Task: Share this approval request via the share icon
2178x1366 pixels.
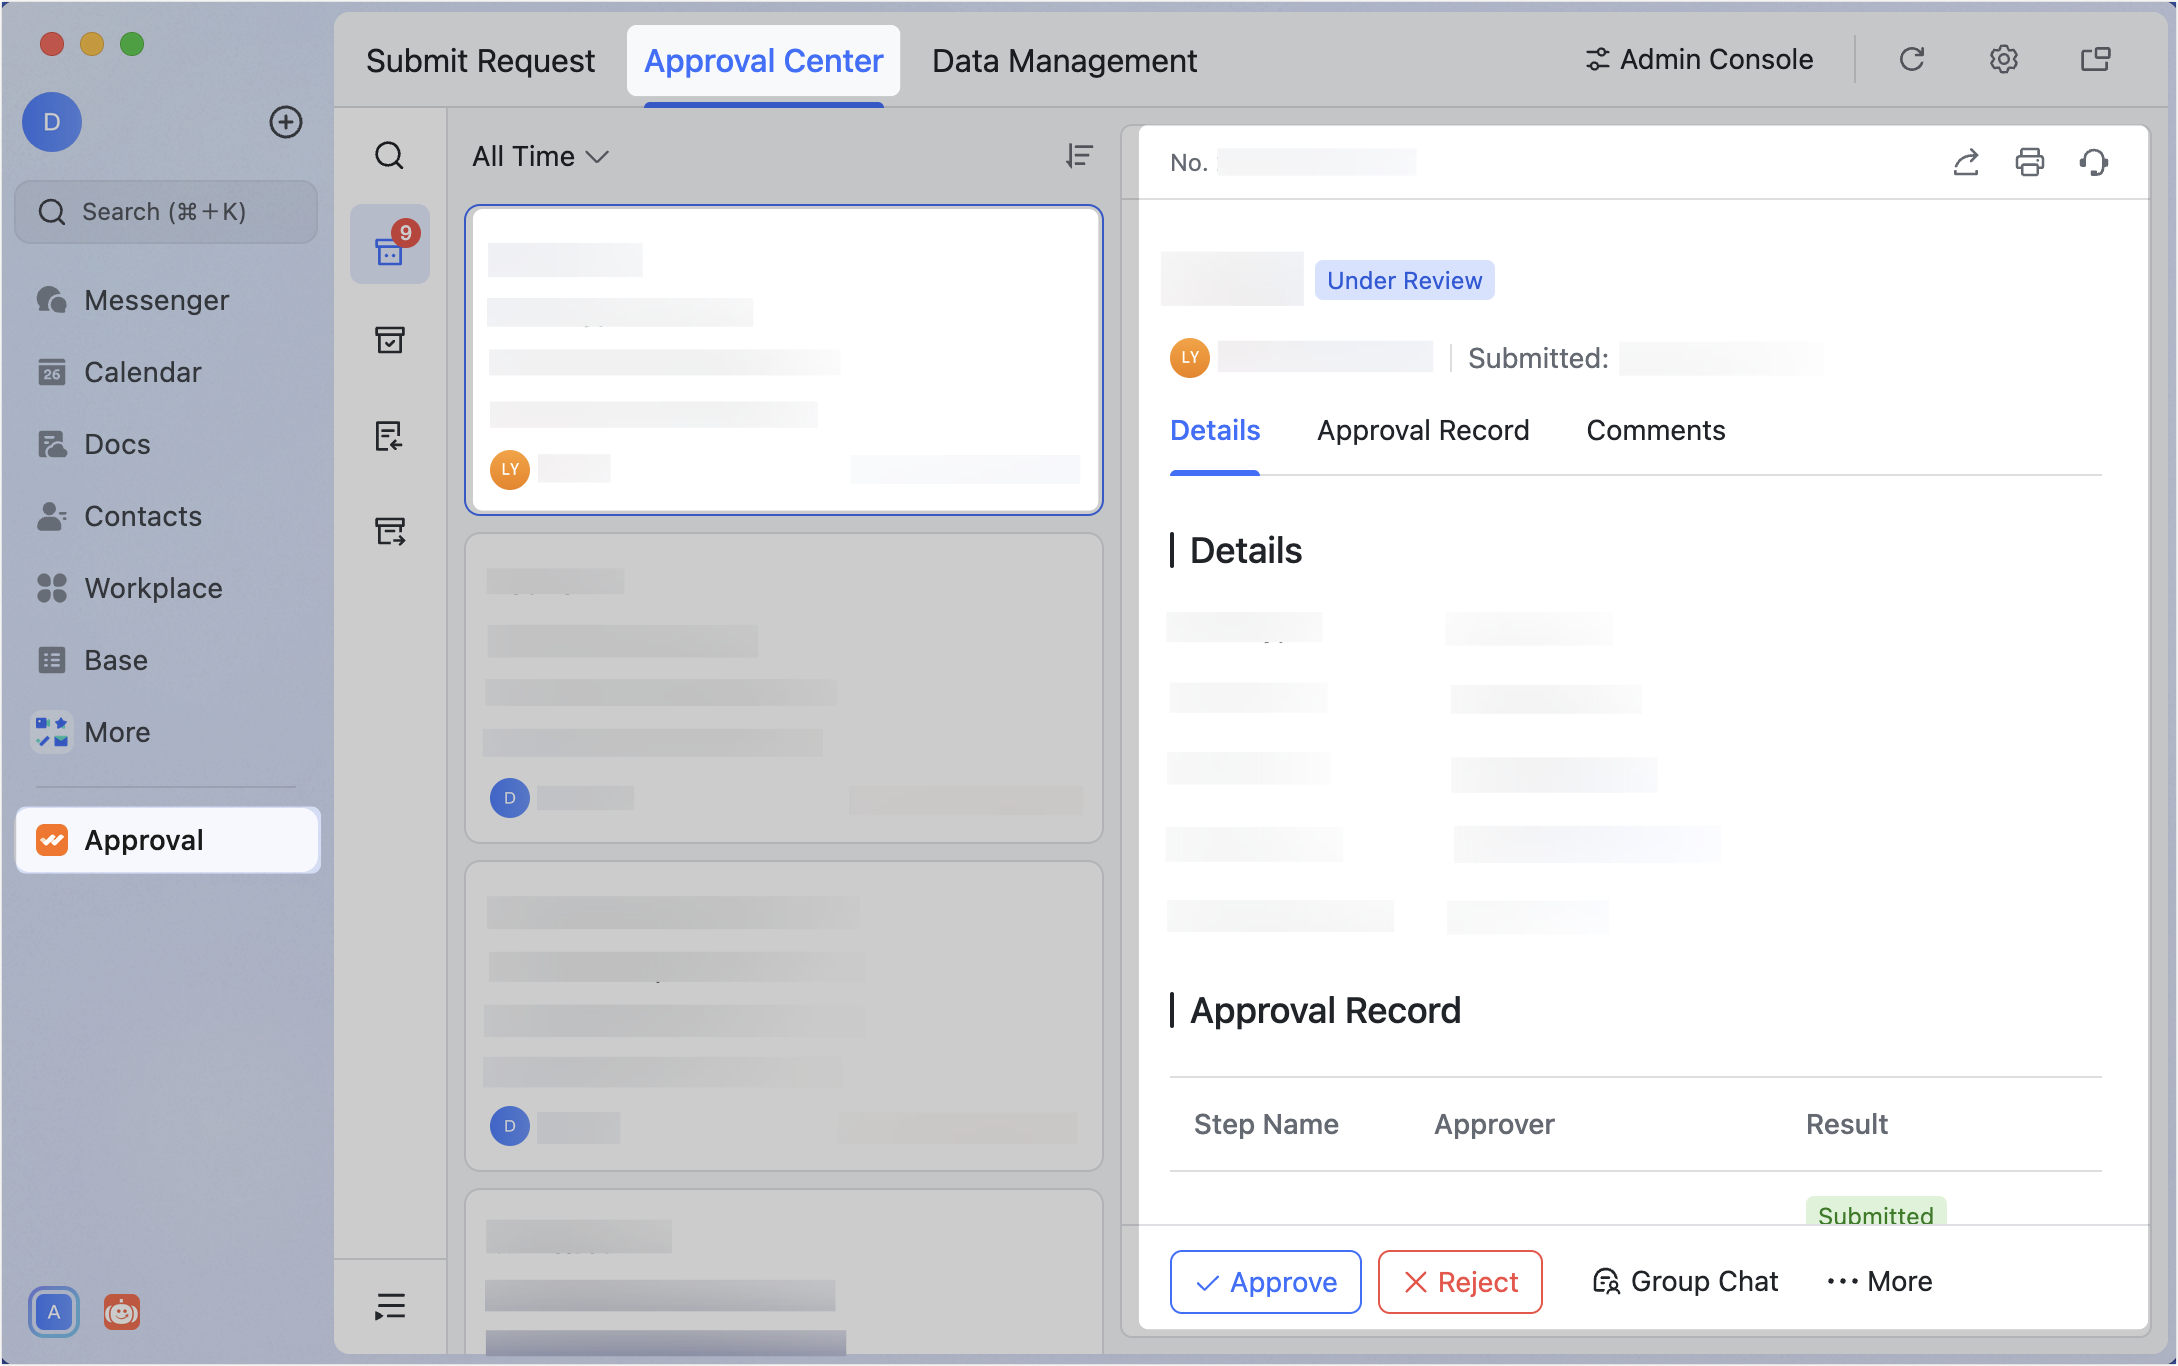Action: 1965,162
